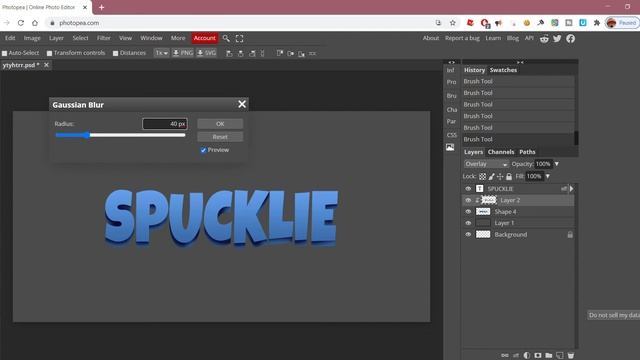Click the red Account button

[x=204, y=38]
